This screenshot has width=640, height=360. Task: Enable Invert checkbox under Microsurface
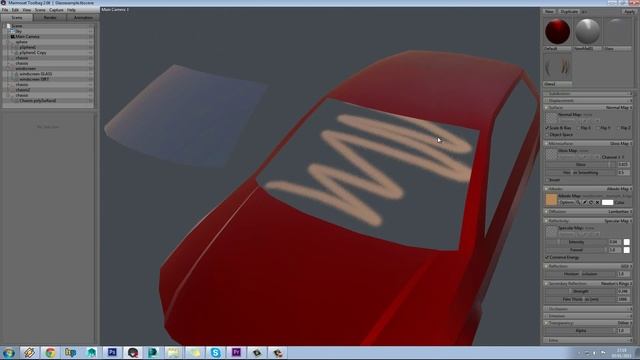tap(547, 180)
